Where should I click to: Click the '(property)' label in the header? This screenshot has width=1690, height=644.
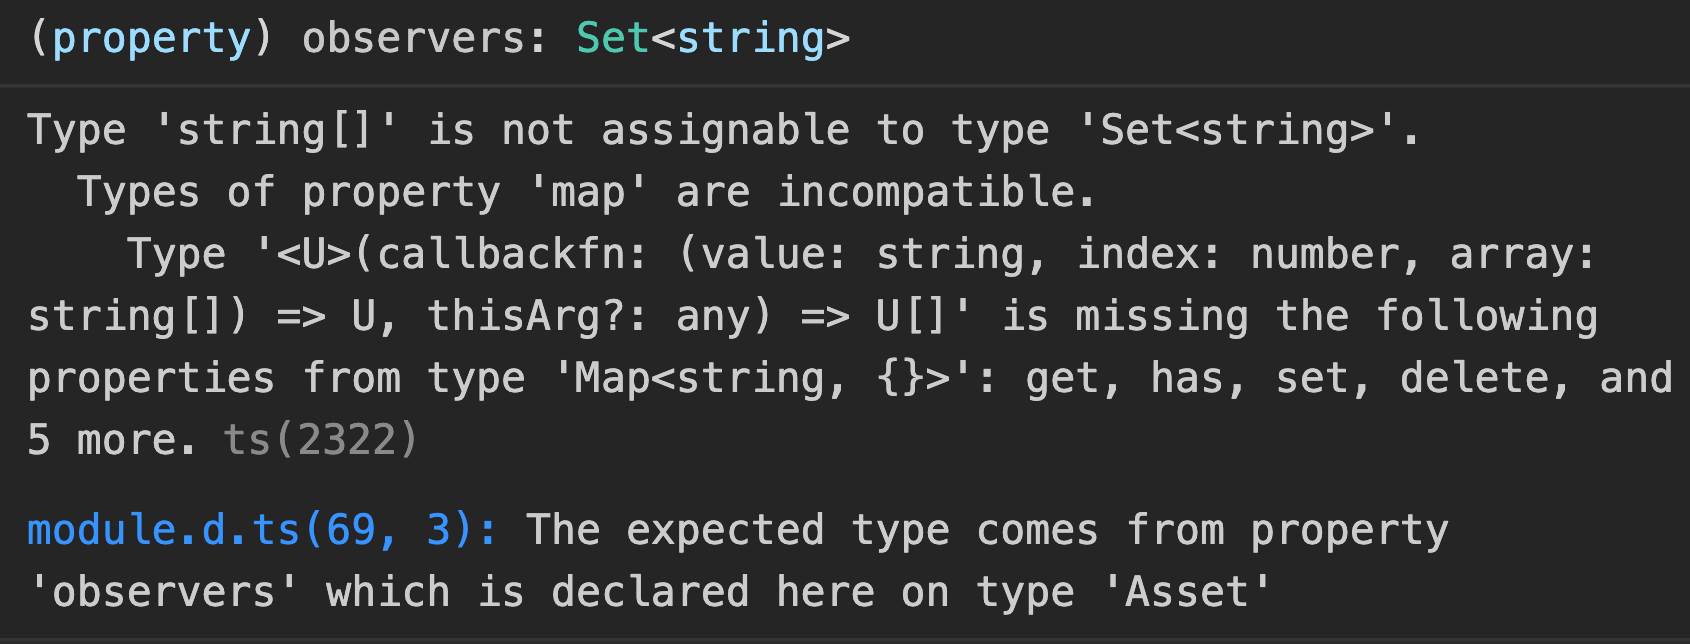click(x=150, y=38)
